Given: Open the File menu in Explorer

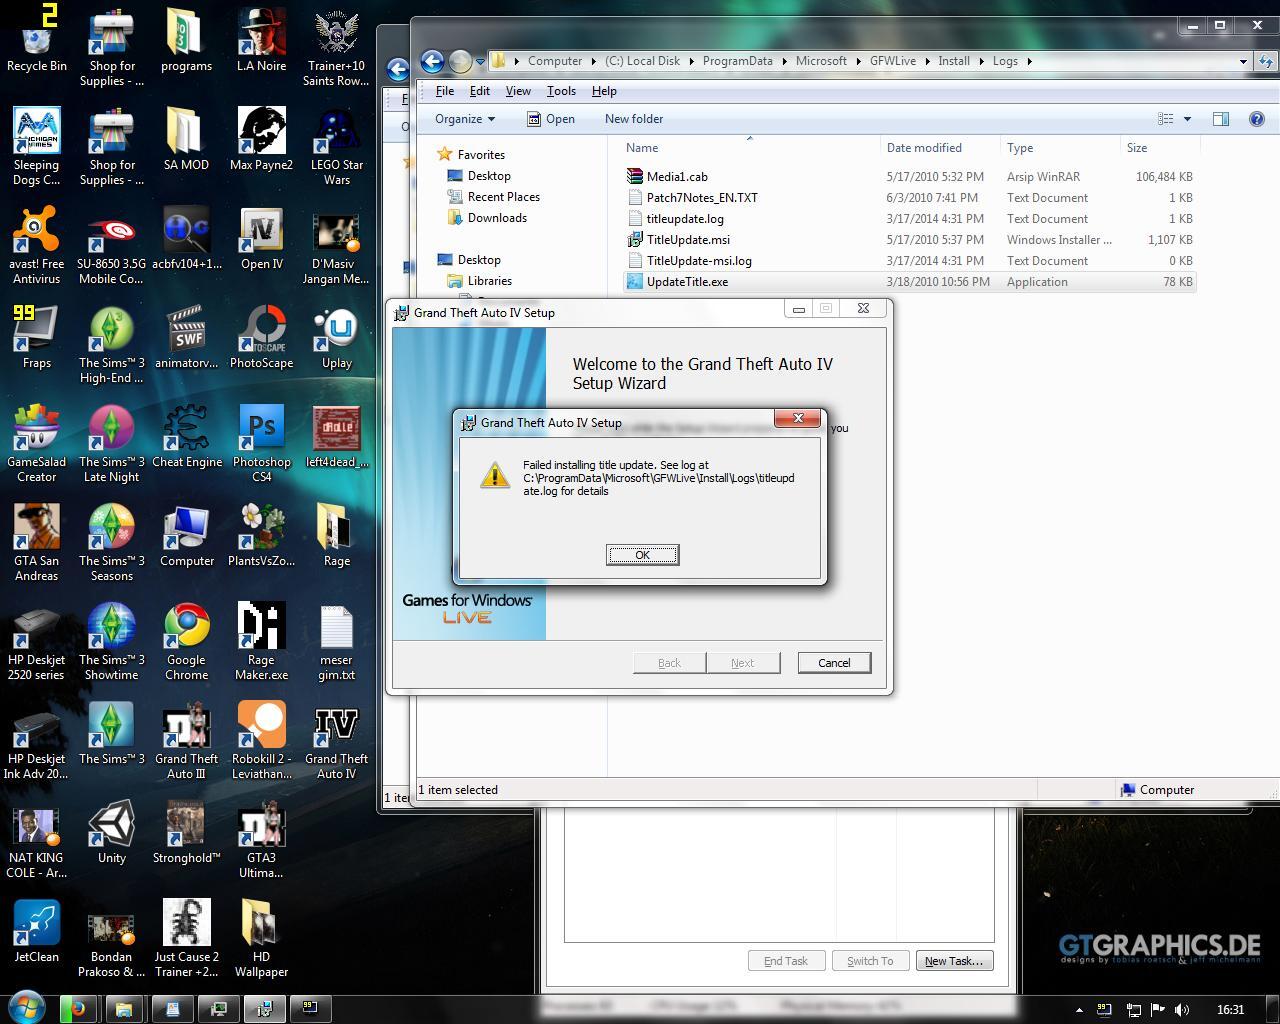Looking at the screenshot, I should [x=445, y=90].
